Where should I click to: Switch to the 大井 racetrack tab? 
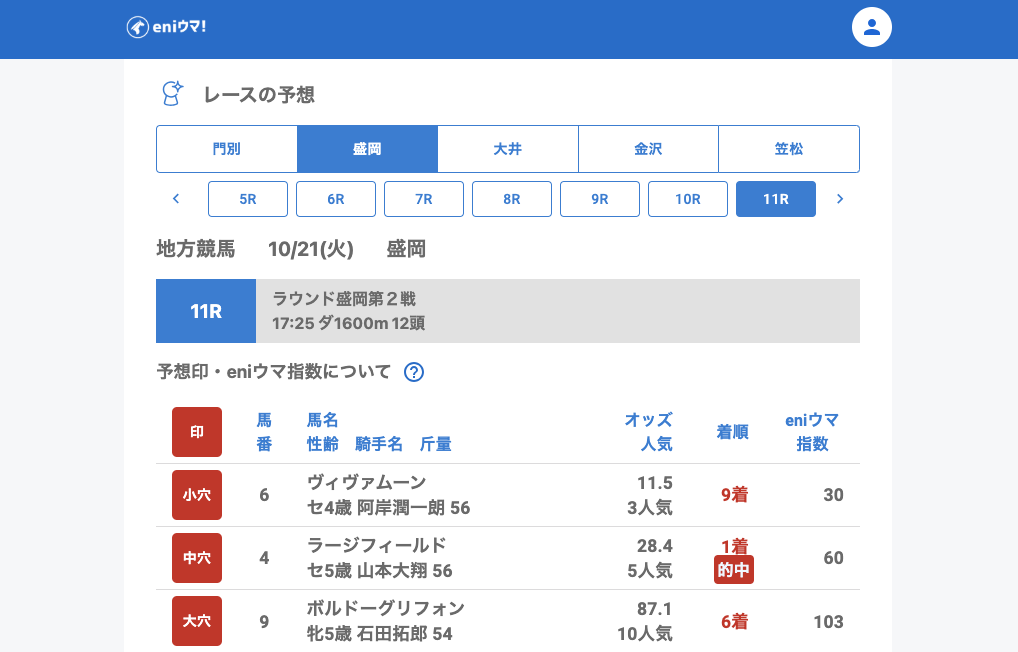pyautogui.click(x=508, y=149)
